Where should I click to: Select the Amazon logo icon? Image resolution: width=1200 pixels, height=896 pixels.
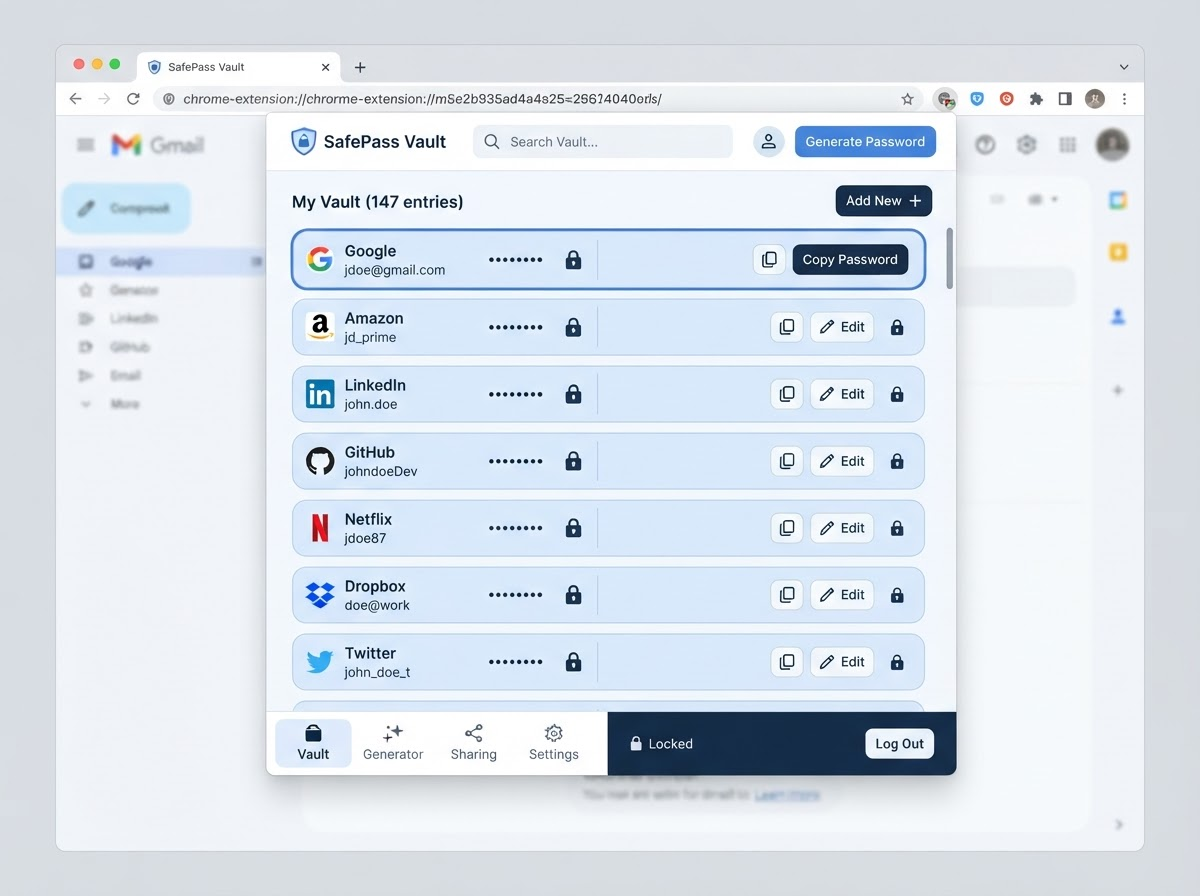(319, 327)
